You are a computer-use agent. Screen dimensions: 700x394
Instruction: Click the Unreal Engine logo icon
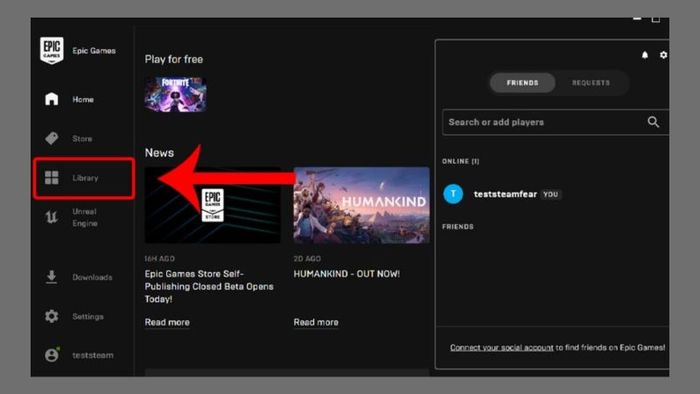click(52, 217)
